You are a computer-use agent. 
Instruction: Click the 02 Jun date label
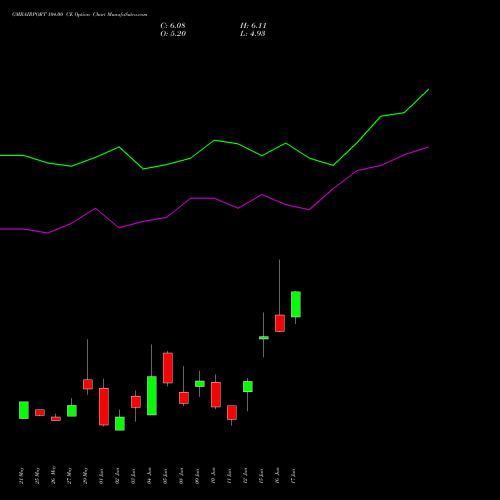(118, 476)
